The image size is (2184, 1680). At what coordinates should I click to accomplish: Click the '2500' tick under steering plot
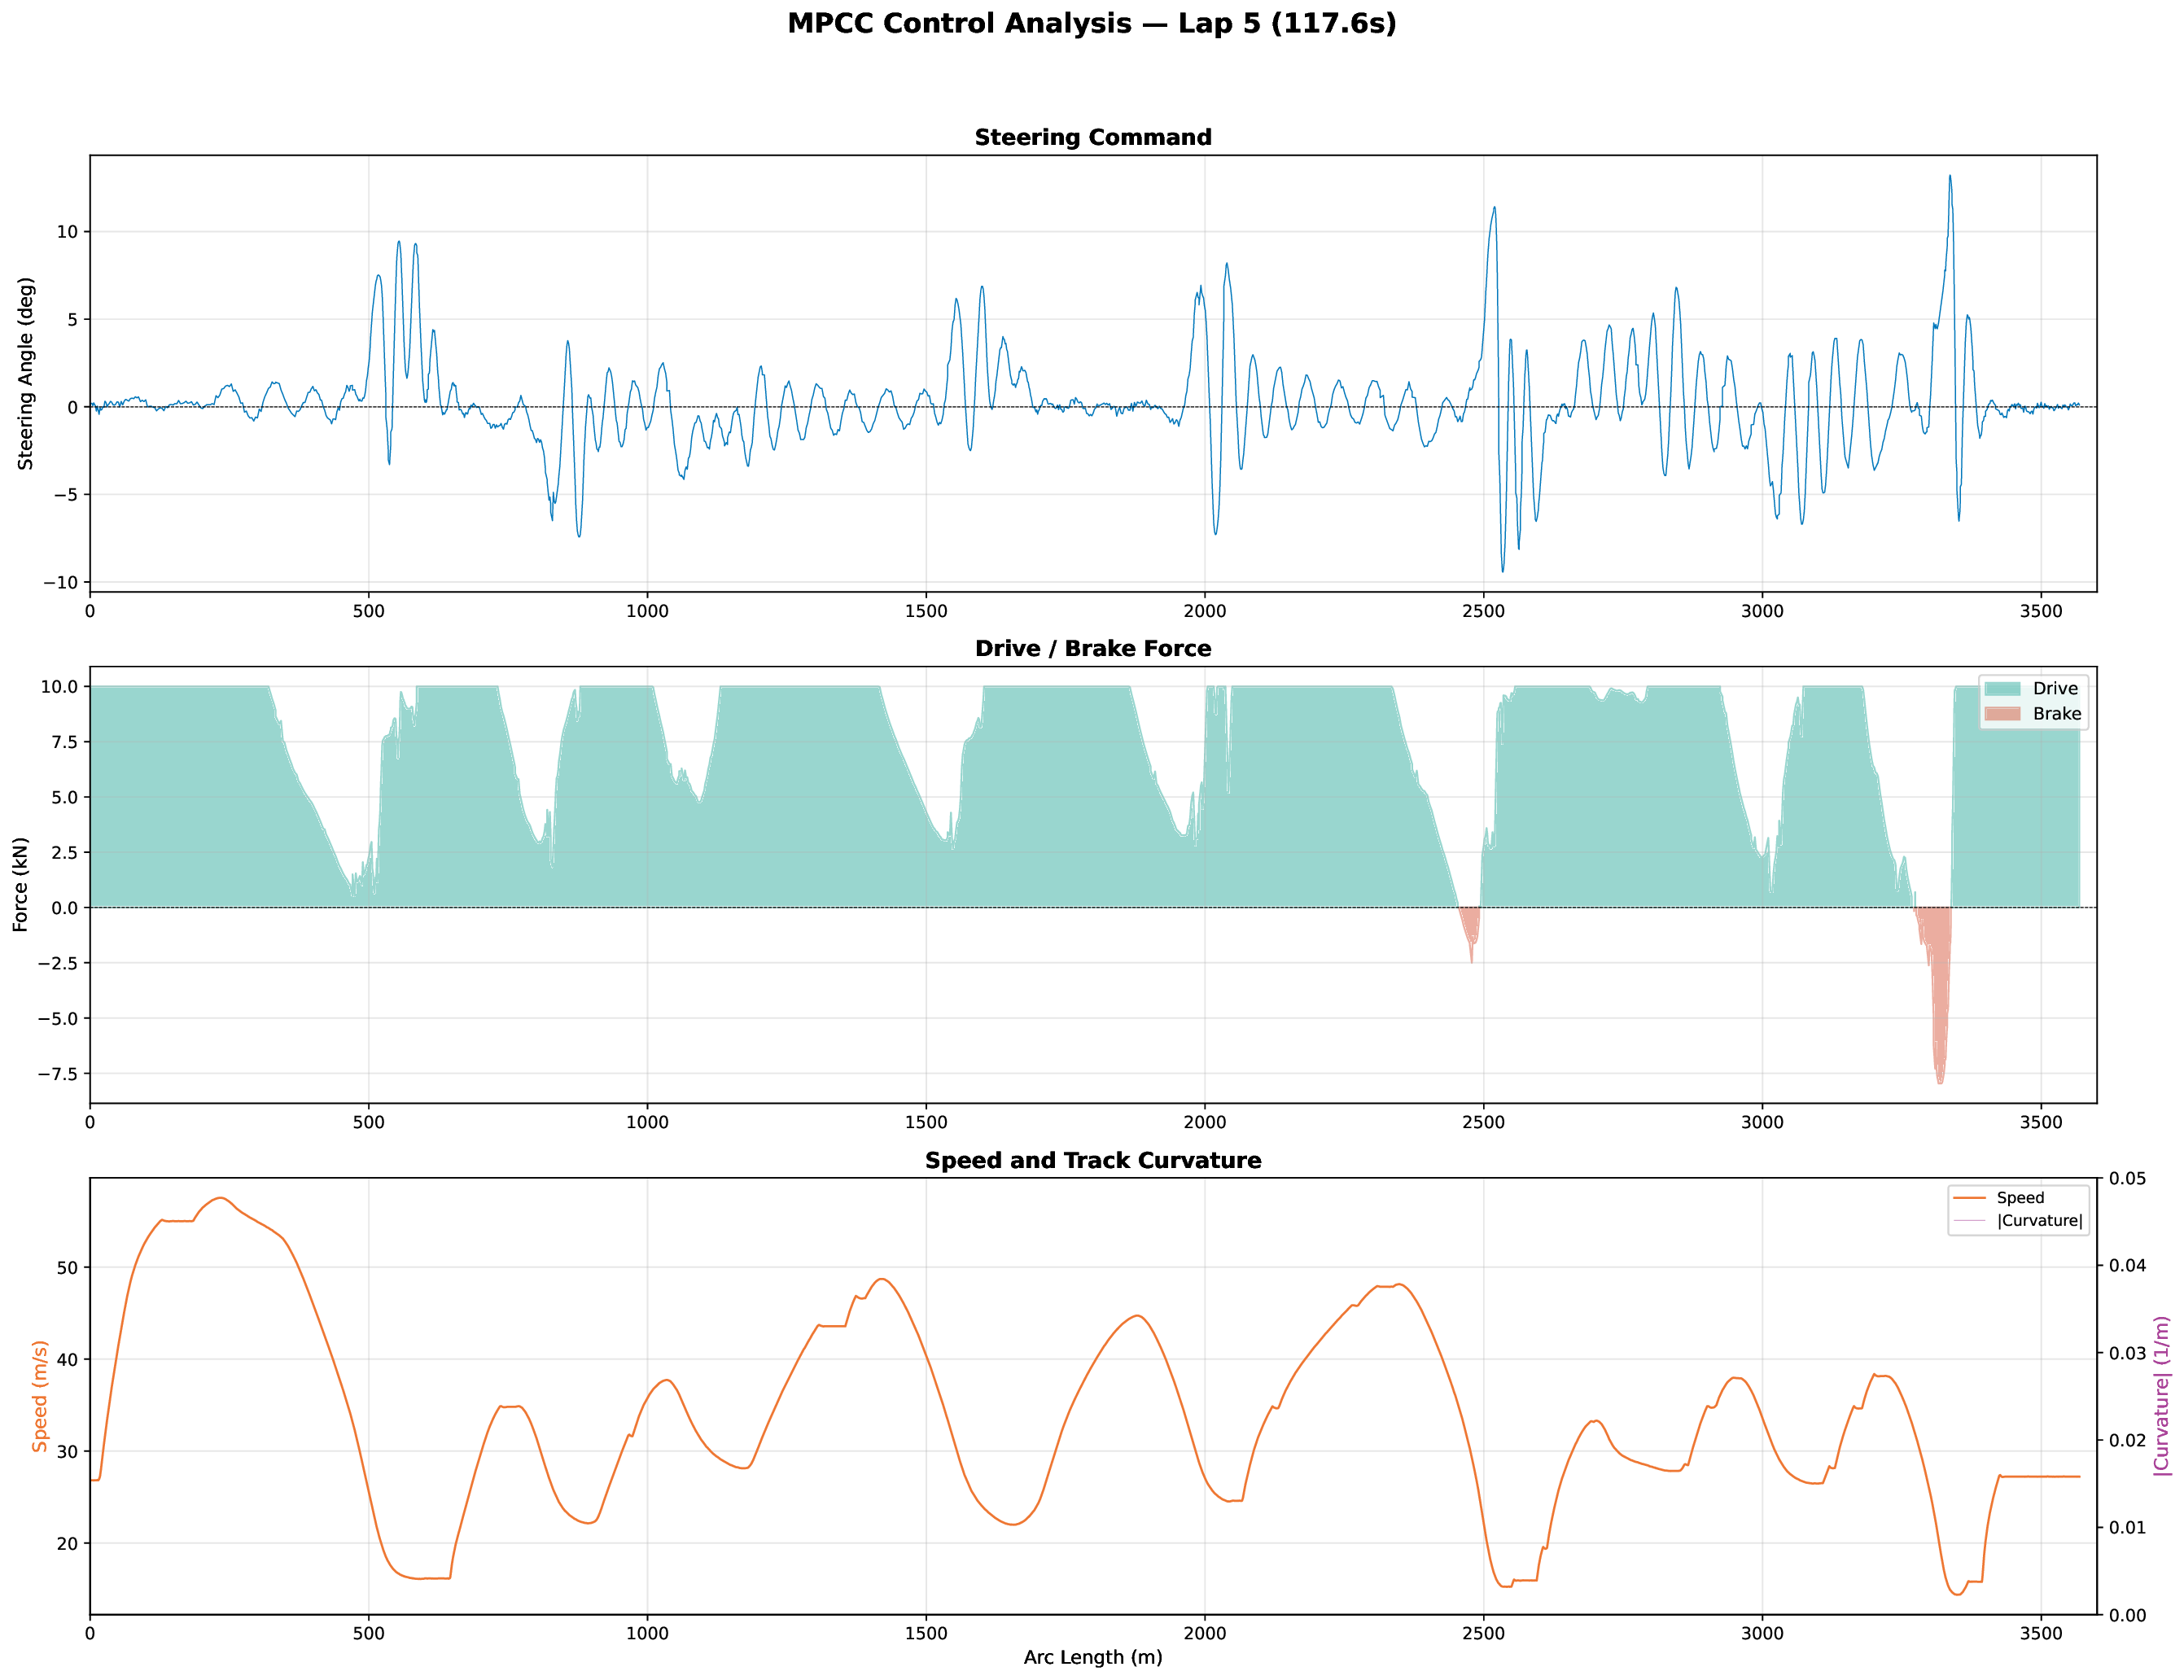[x=1483, y=611]
